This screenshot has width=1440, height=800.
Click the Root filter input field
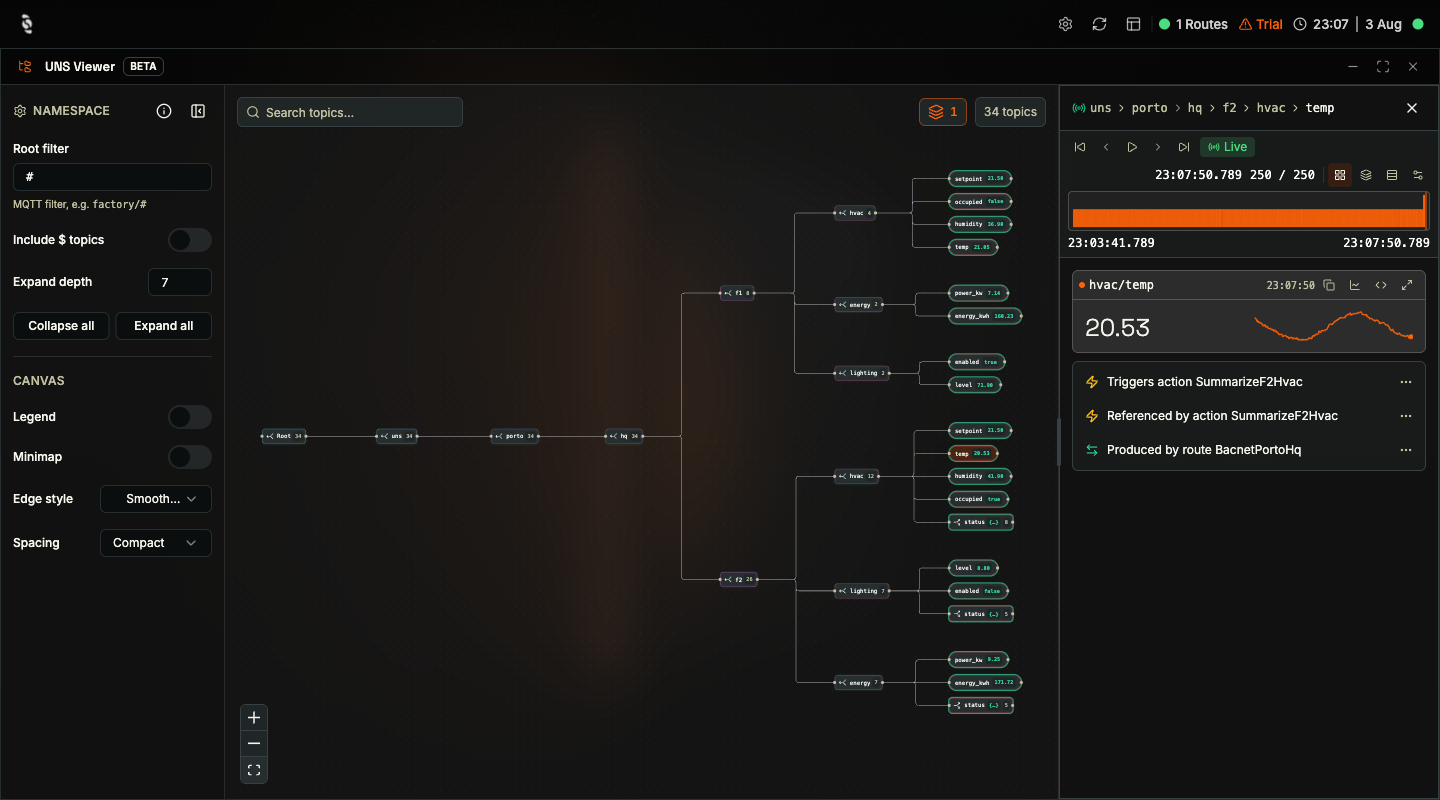[112, 177]
